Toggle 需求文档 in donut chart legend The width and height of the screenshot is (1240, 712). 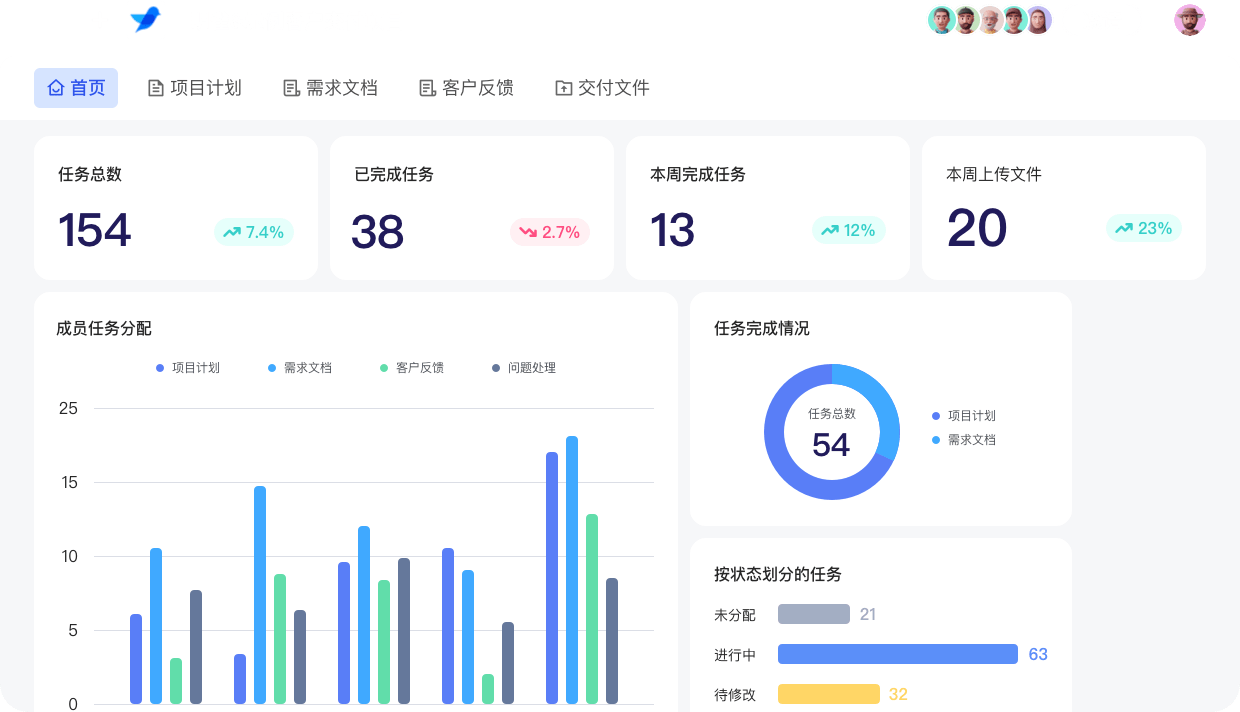coord(964,440)
